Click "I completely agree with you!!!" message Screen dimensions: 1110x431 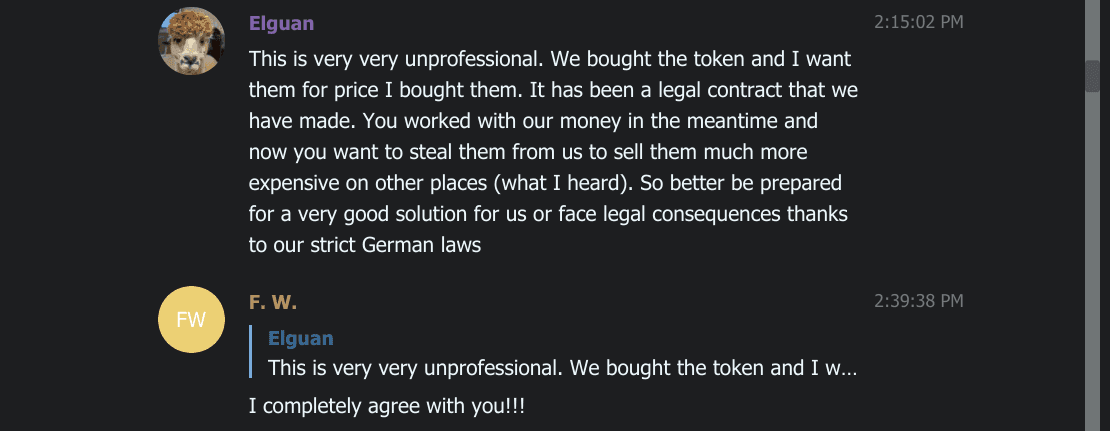[386, 407]
